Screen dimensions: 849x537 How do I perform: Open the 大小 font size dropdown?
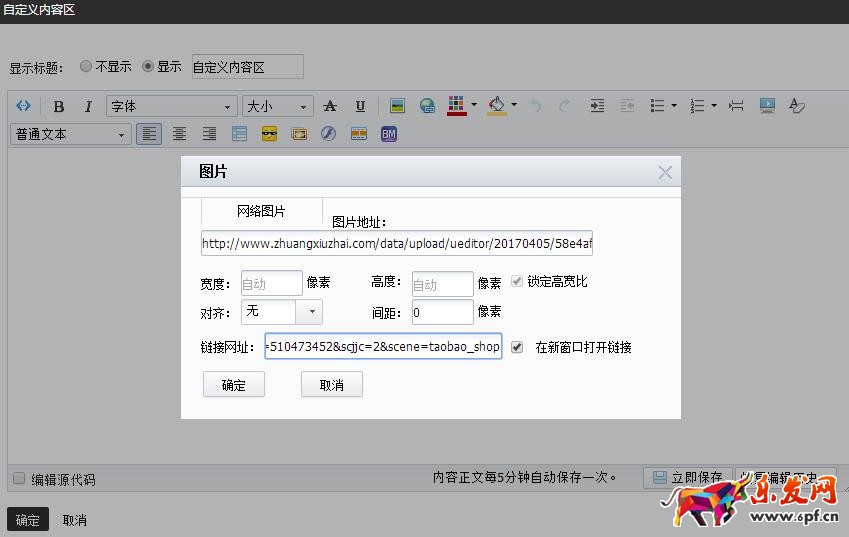(x=278, y=106)
